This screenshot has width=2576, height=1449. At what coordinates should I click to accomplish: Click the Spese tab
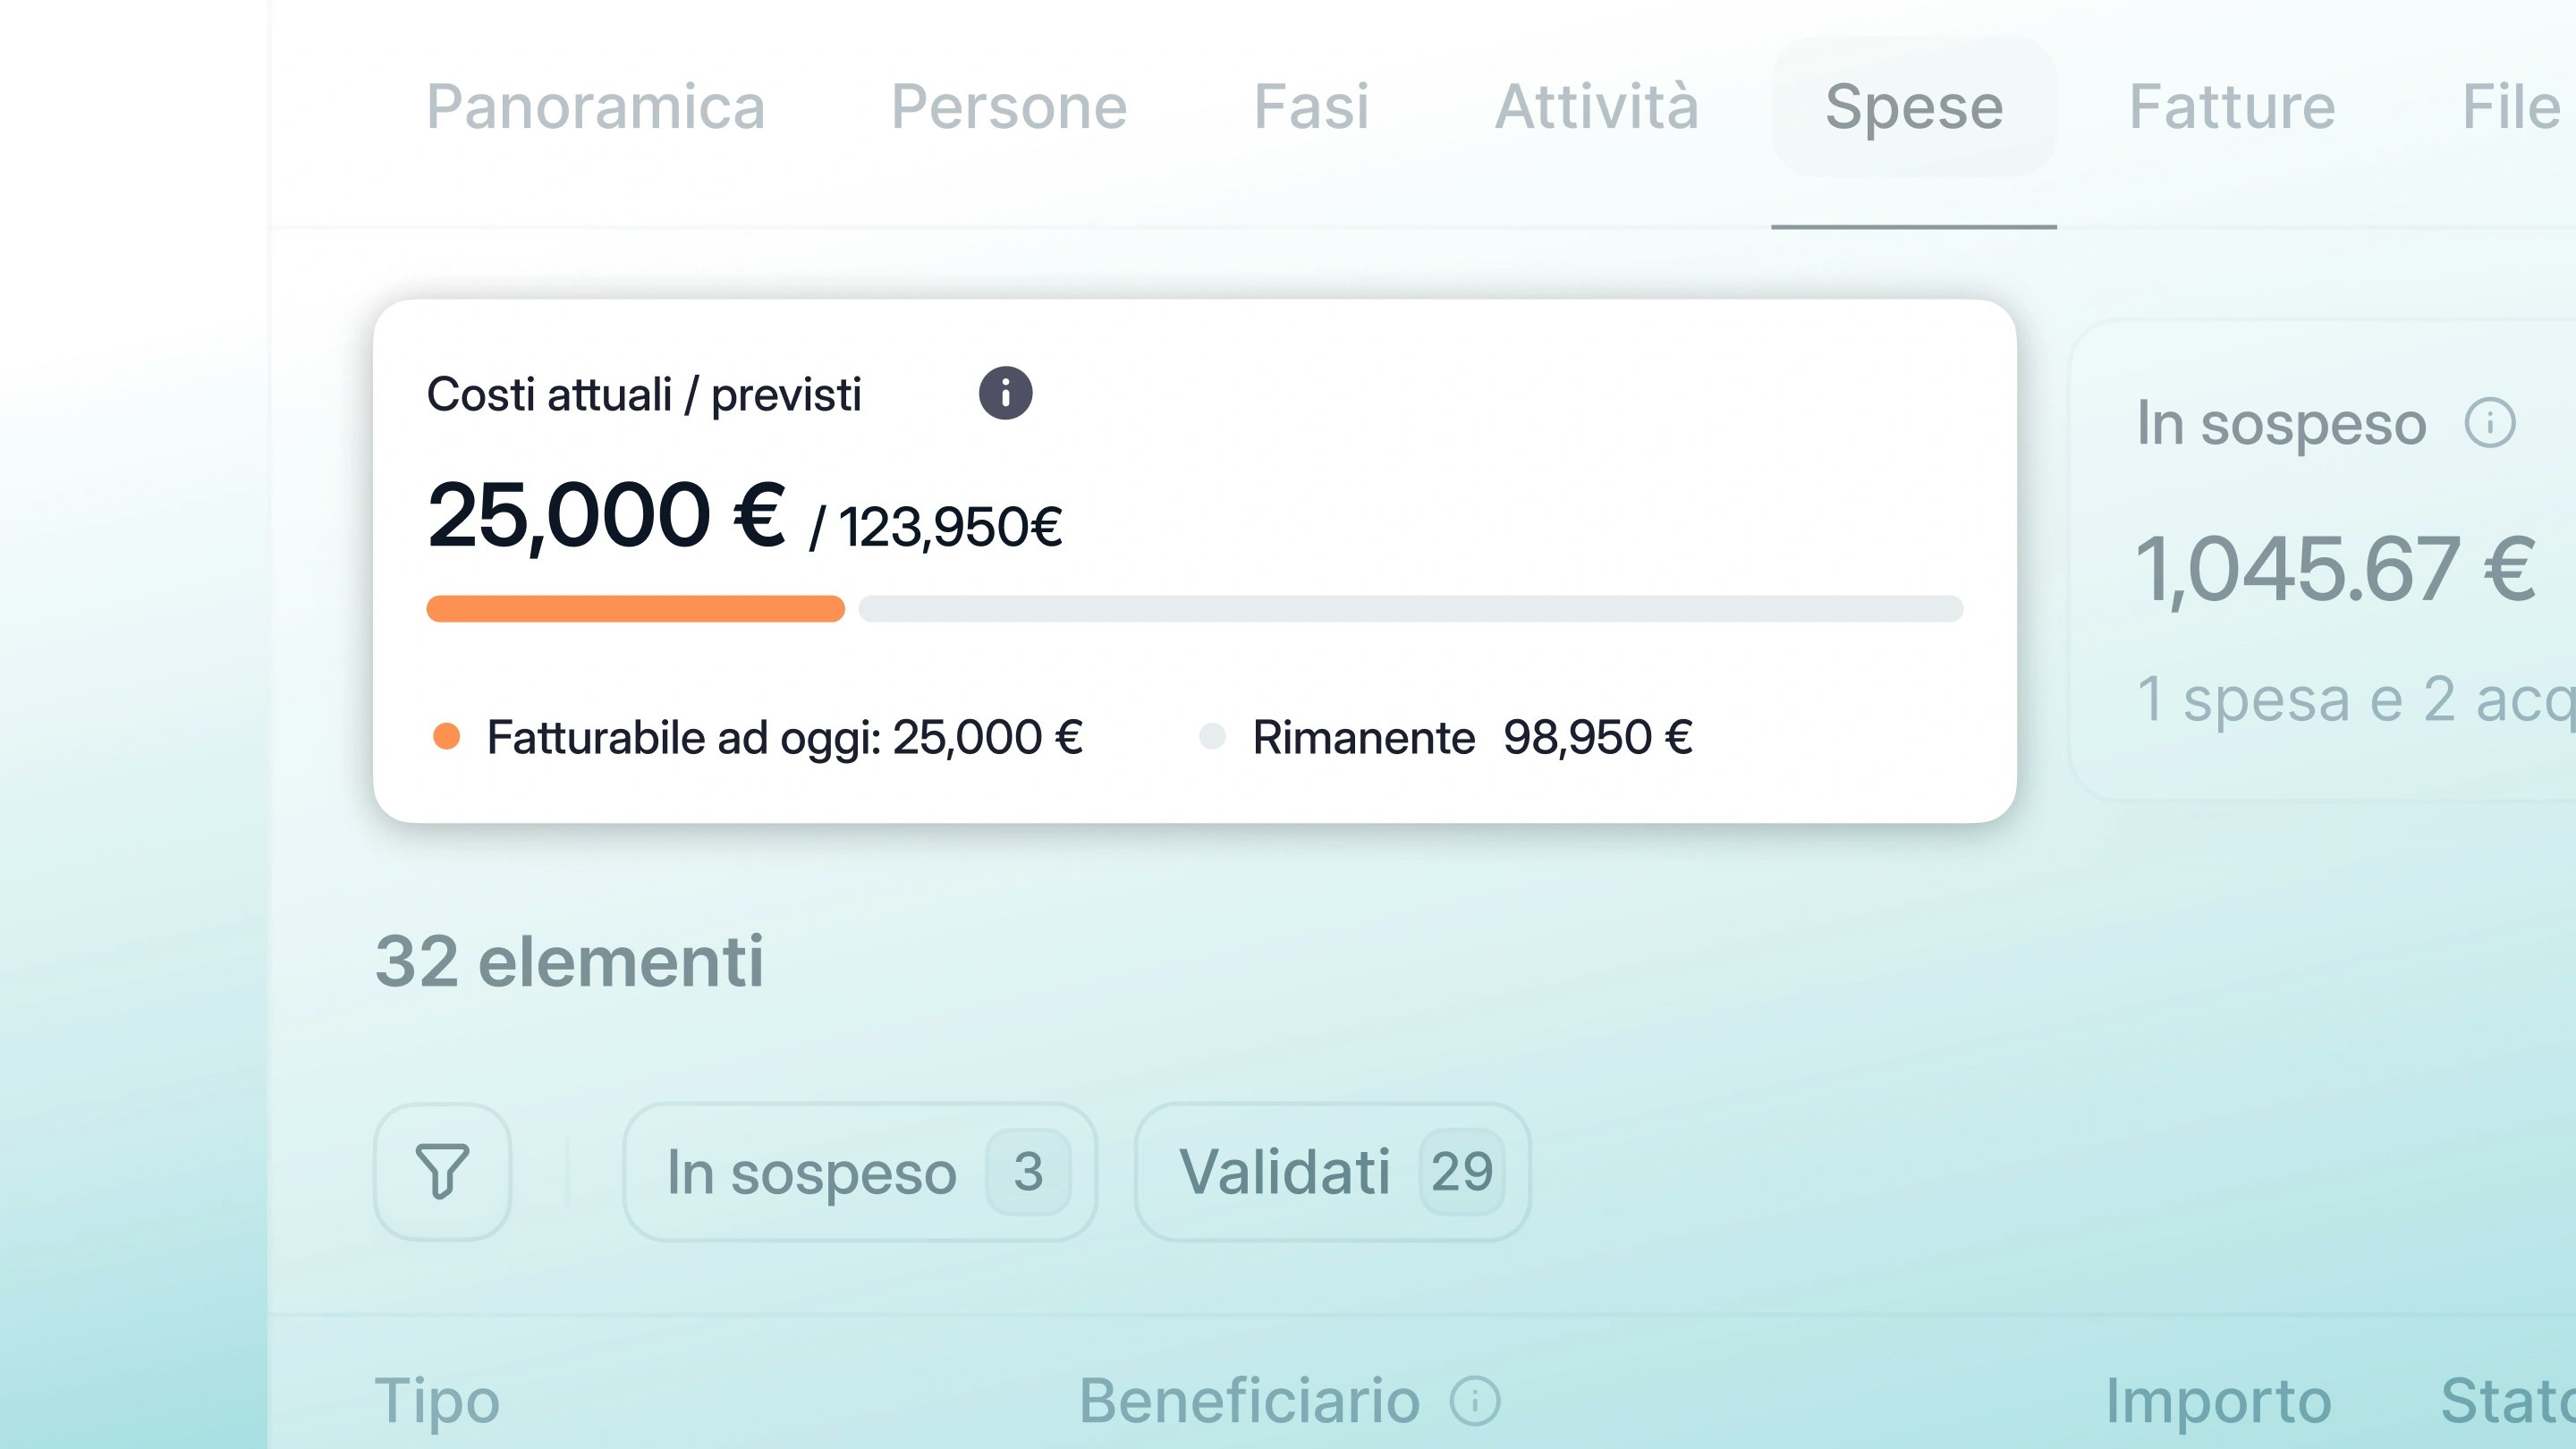click(x=1913, y=107)
